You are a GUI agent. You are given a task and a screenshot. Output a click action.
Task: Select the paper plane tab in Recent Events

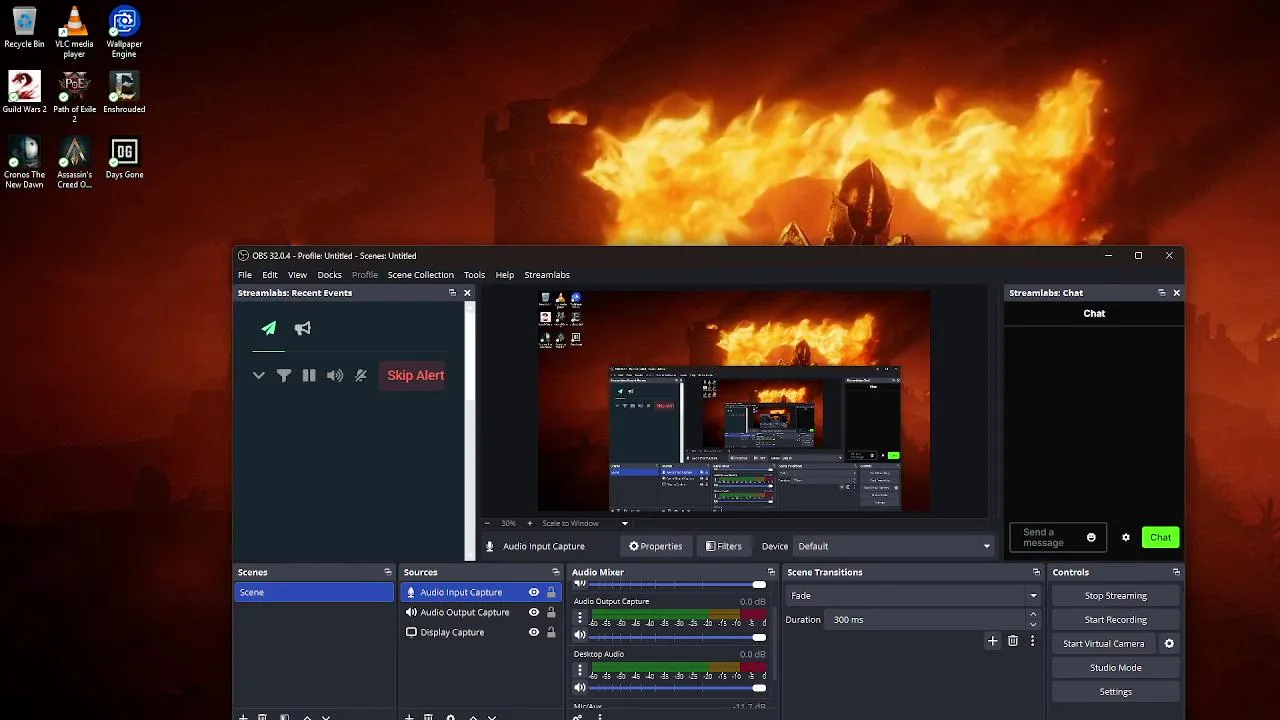pos(268,328)
